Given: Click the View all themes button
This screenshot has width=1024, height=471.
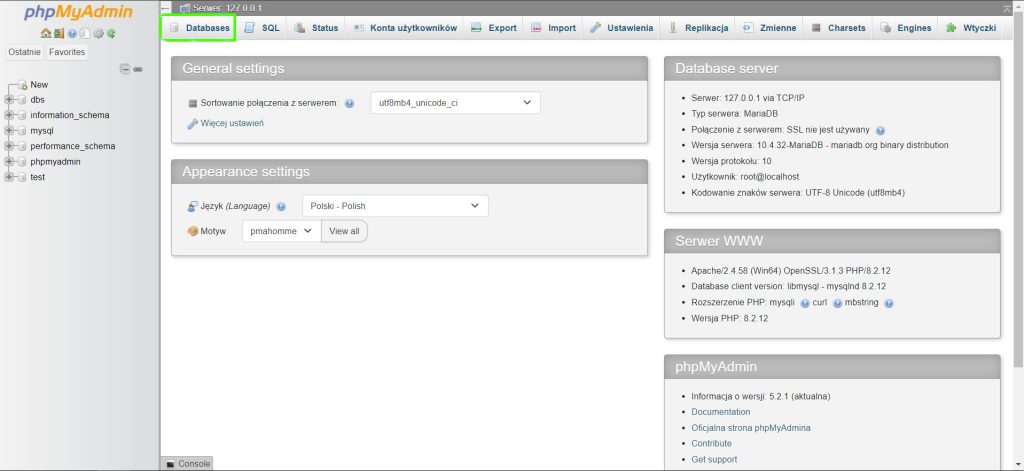Looking at the screenshot, I should pyautogui.click(x=344, y=231).
